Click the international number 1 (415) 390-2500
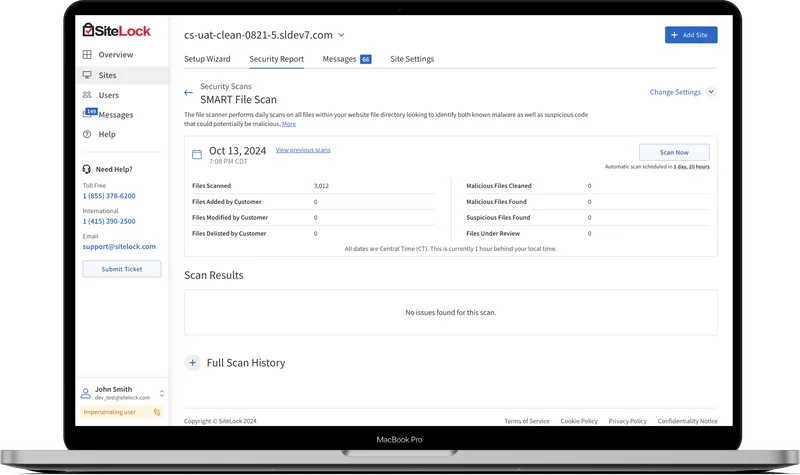The height and width of the screenshot is (475, 800). pyautogui.click(x=109, y=221)
